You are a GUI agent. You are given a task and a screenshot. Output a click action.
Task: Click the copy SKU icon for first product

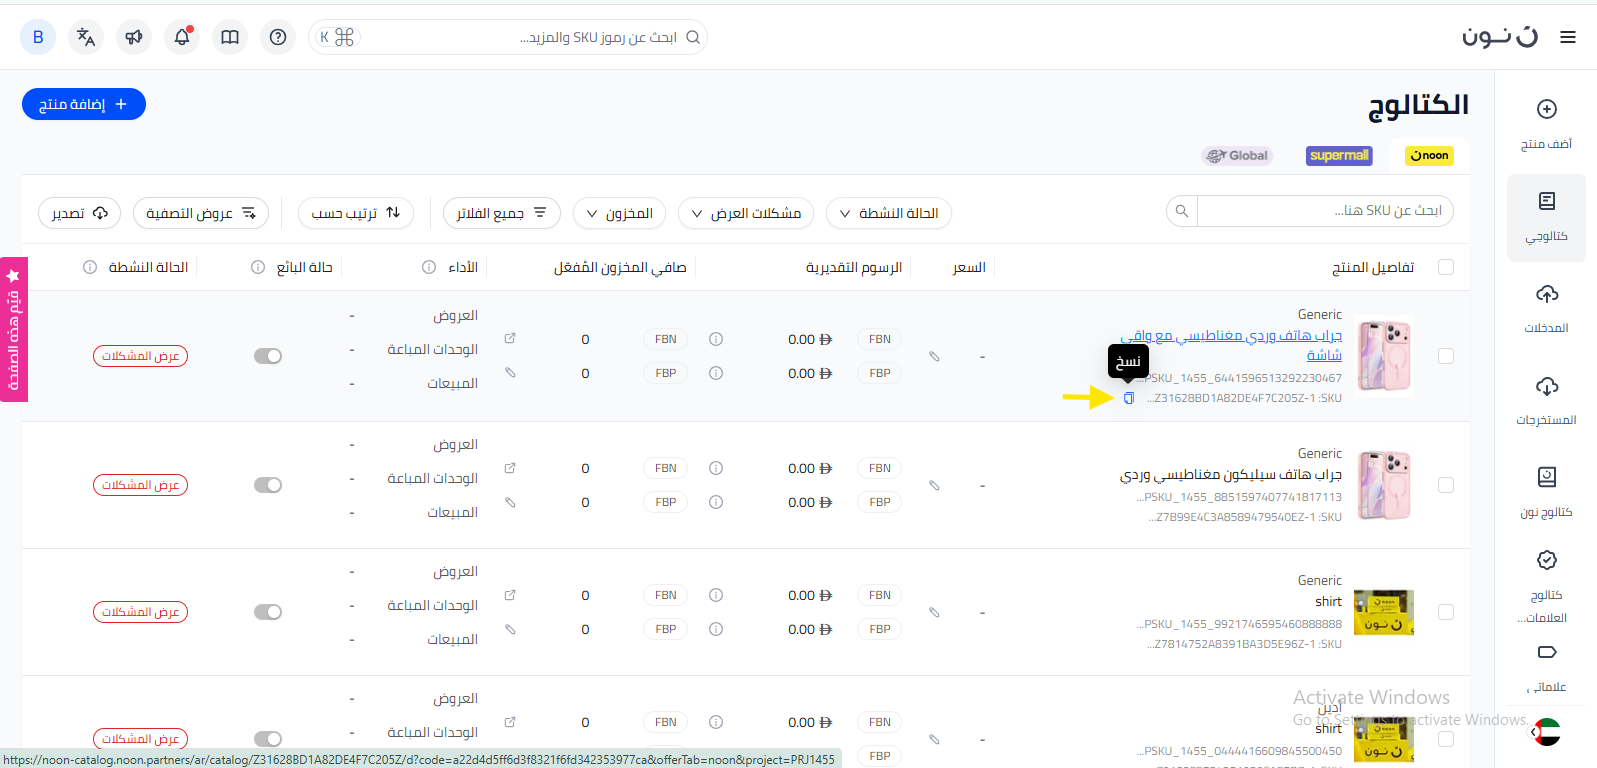[x=1128, y=398]
